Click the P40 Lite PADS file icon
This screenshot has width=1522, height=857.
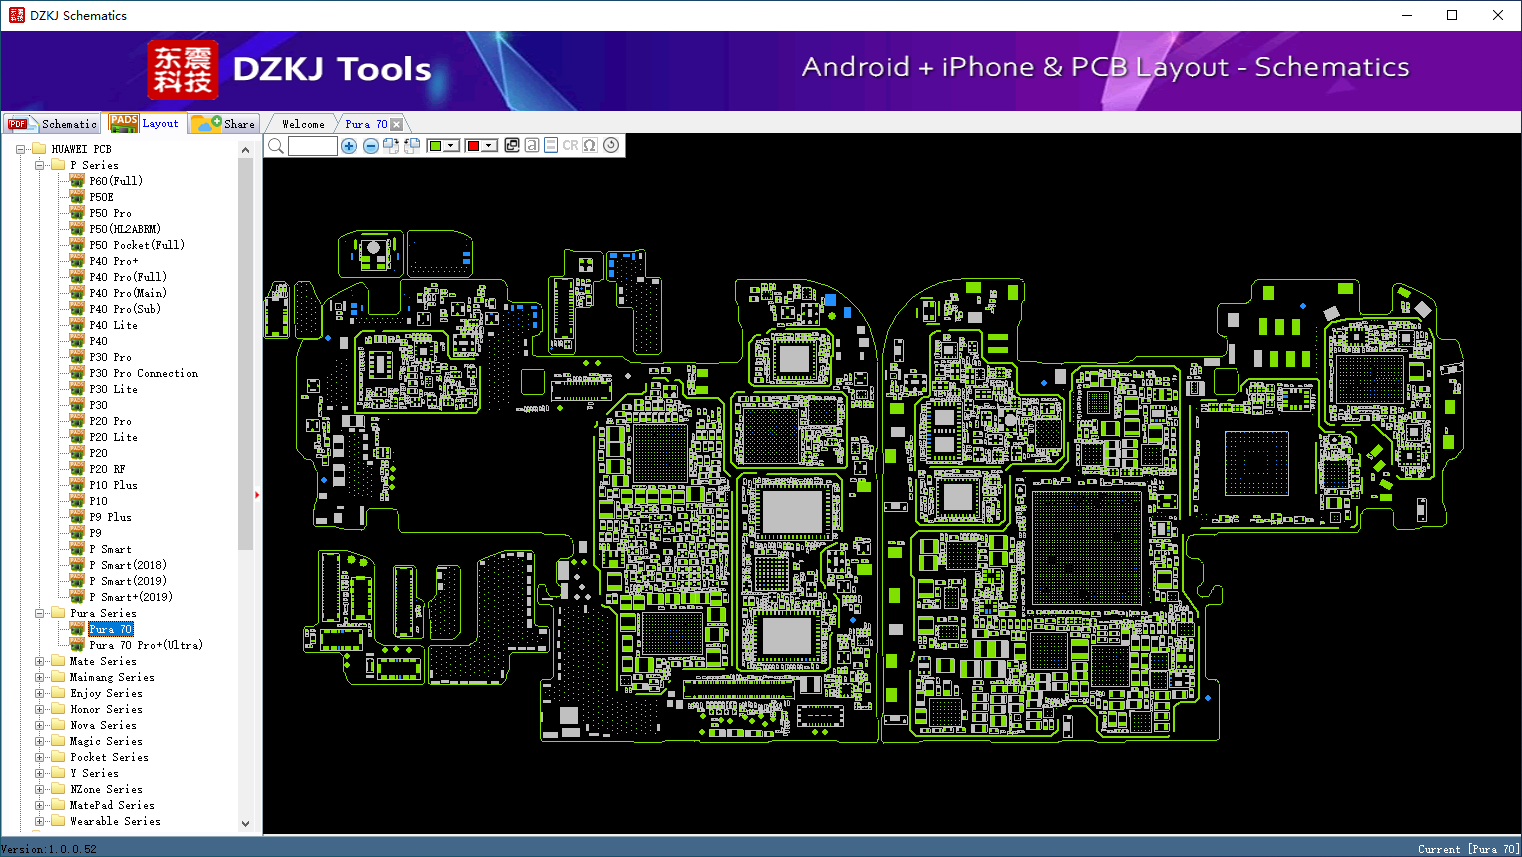tap(77, 325)
